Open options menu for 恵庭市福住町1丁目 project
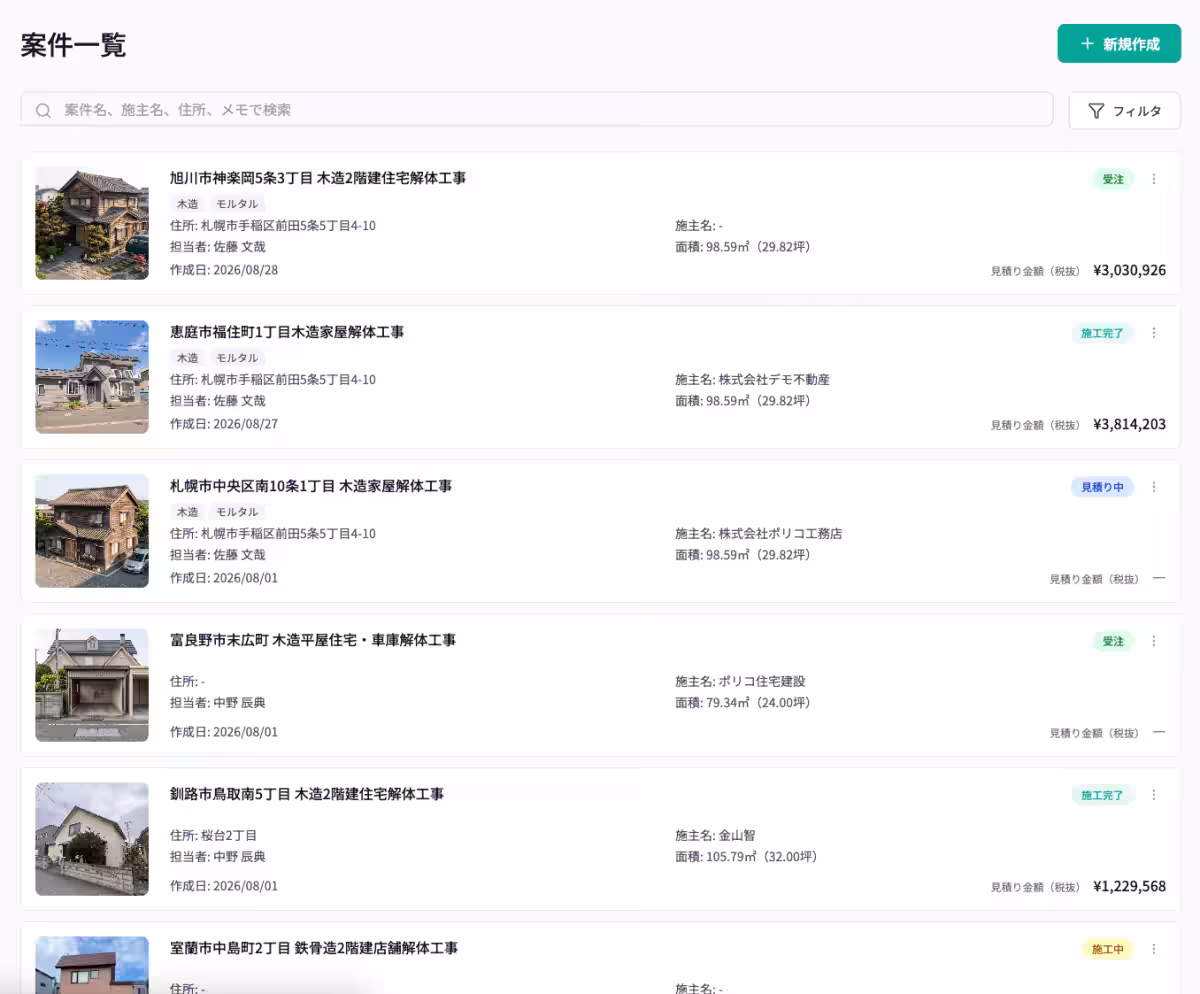 pos(1153,333)
